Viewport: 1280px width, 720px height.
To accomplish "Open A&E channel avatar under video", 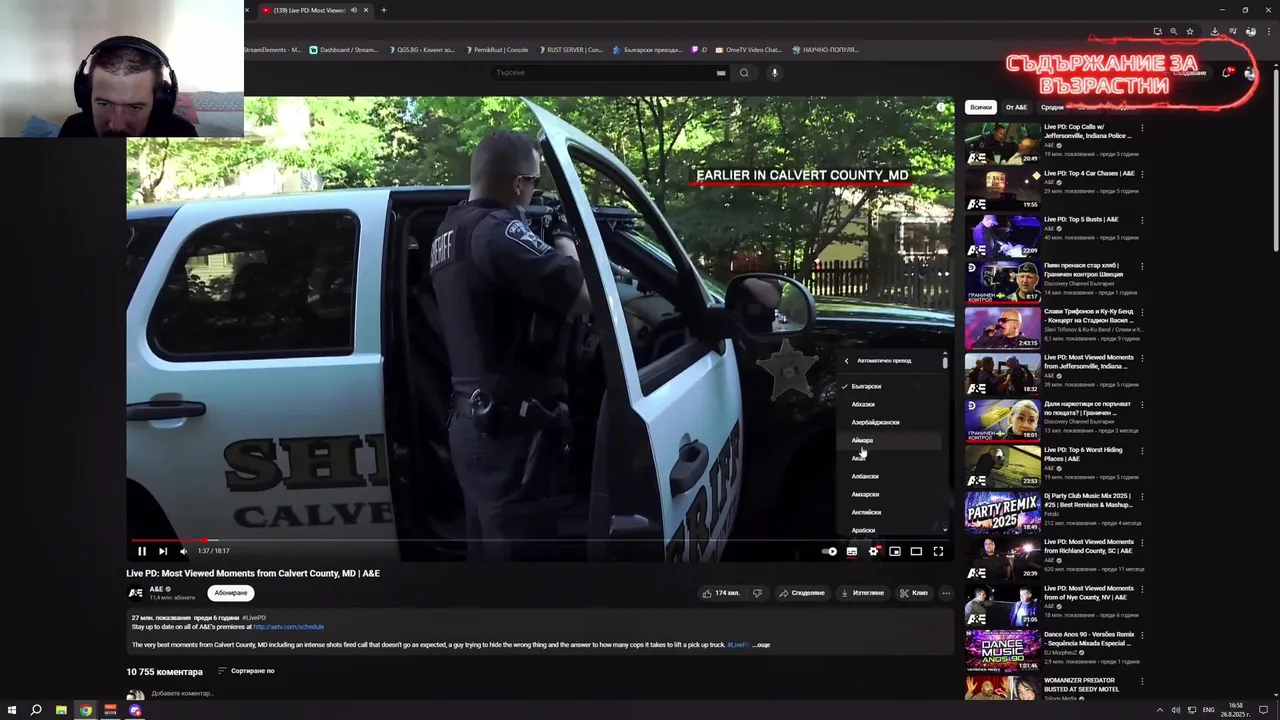I will click(x=136, y=593).
